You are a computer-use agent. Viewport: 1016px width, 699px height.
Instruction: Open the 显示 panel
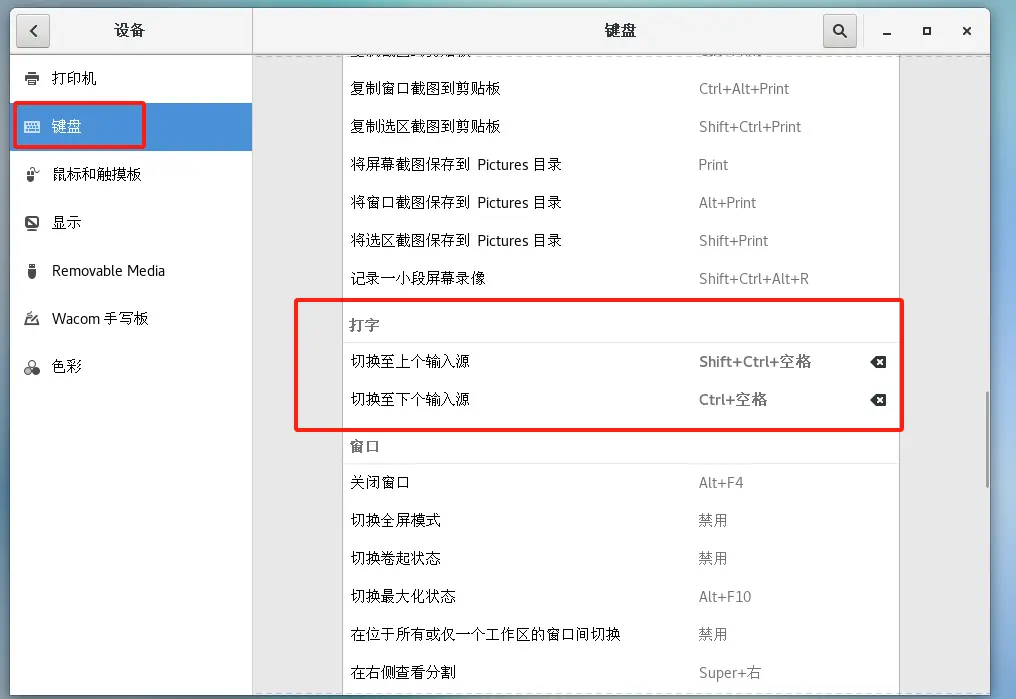pos(131,223)
